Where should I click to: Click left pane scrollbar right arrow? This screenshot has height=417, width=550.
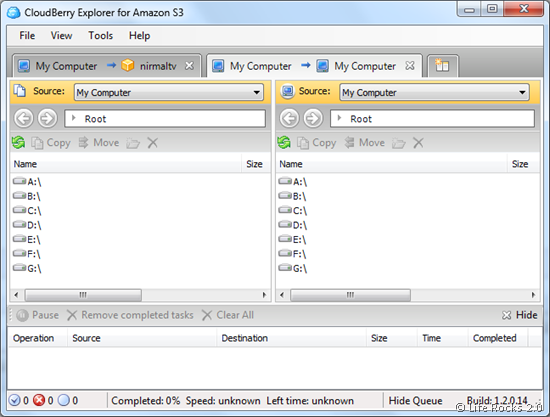(x=264, y=295)
